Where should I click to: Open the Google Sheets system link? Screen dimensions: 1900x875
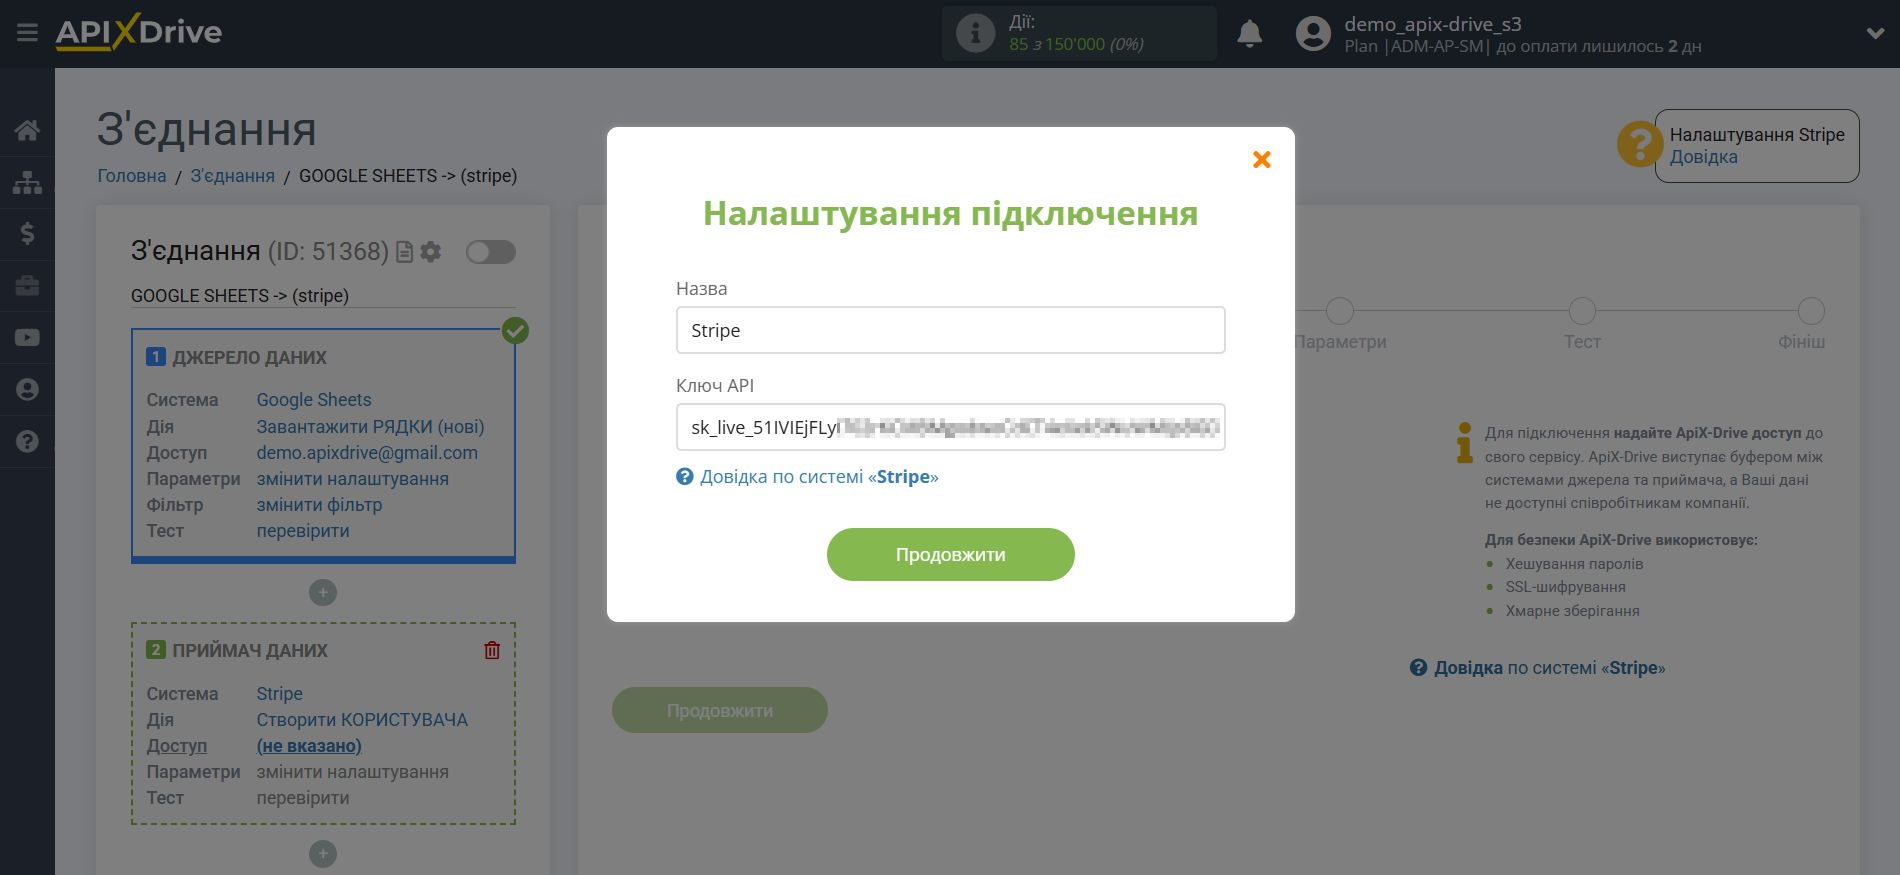(314, 400)
